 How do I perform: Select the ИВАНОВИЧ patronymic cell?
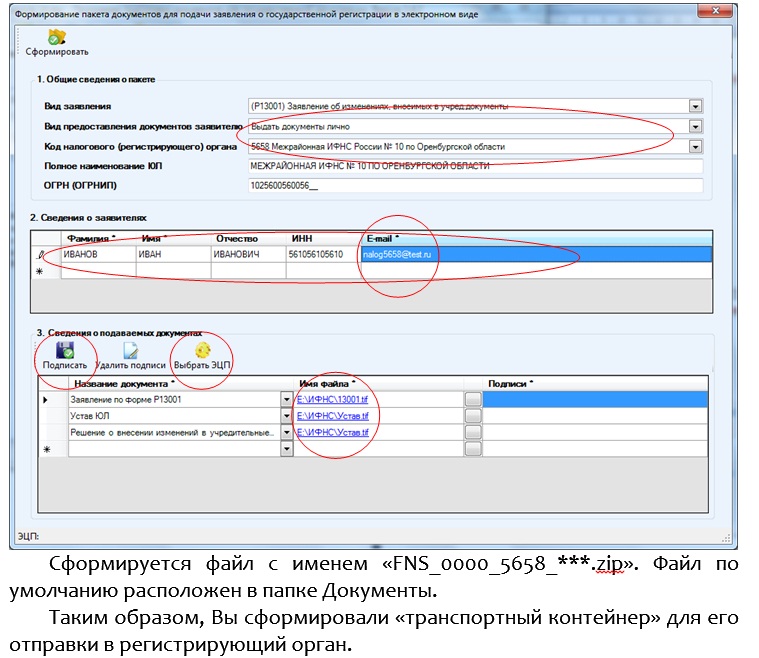pyautogui.click(x=248, y=254)
